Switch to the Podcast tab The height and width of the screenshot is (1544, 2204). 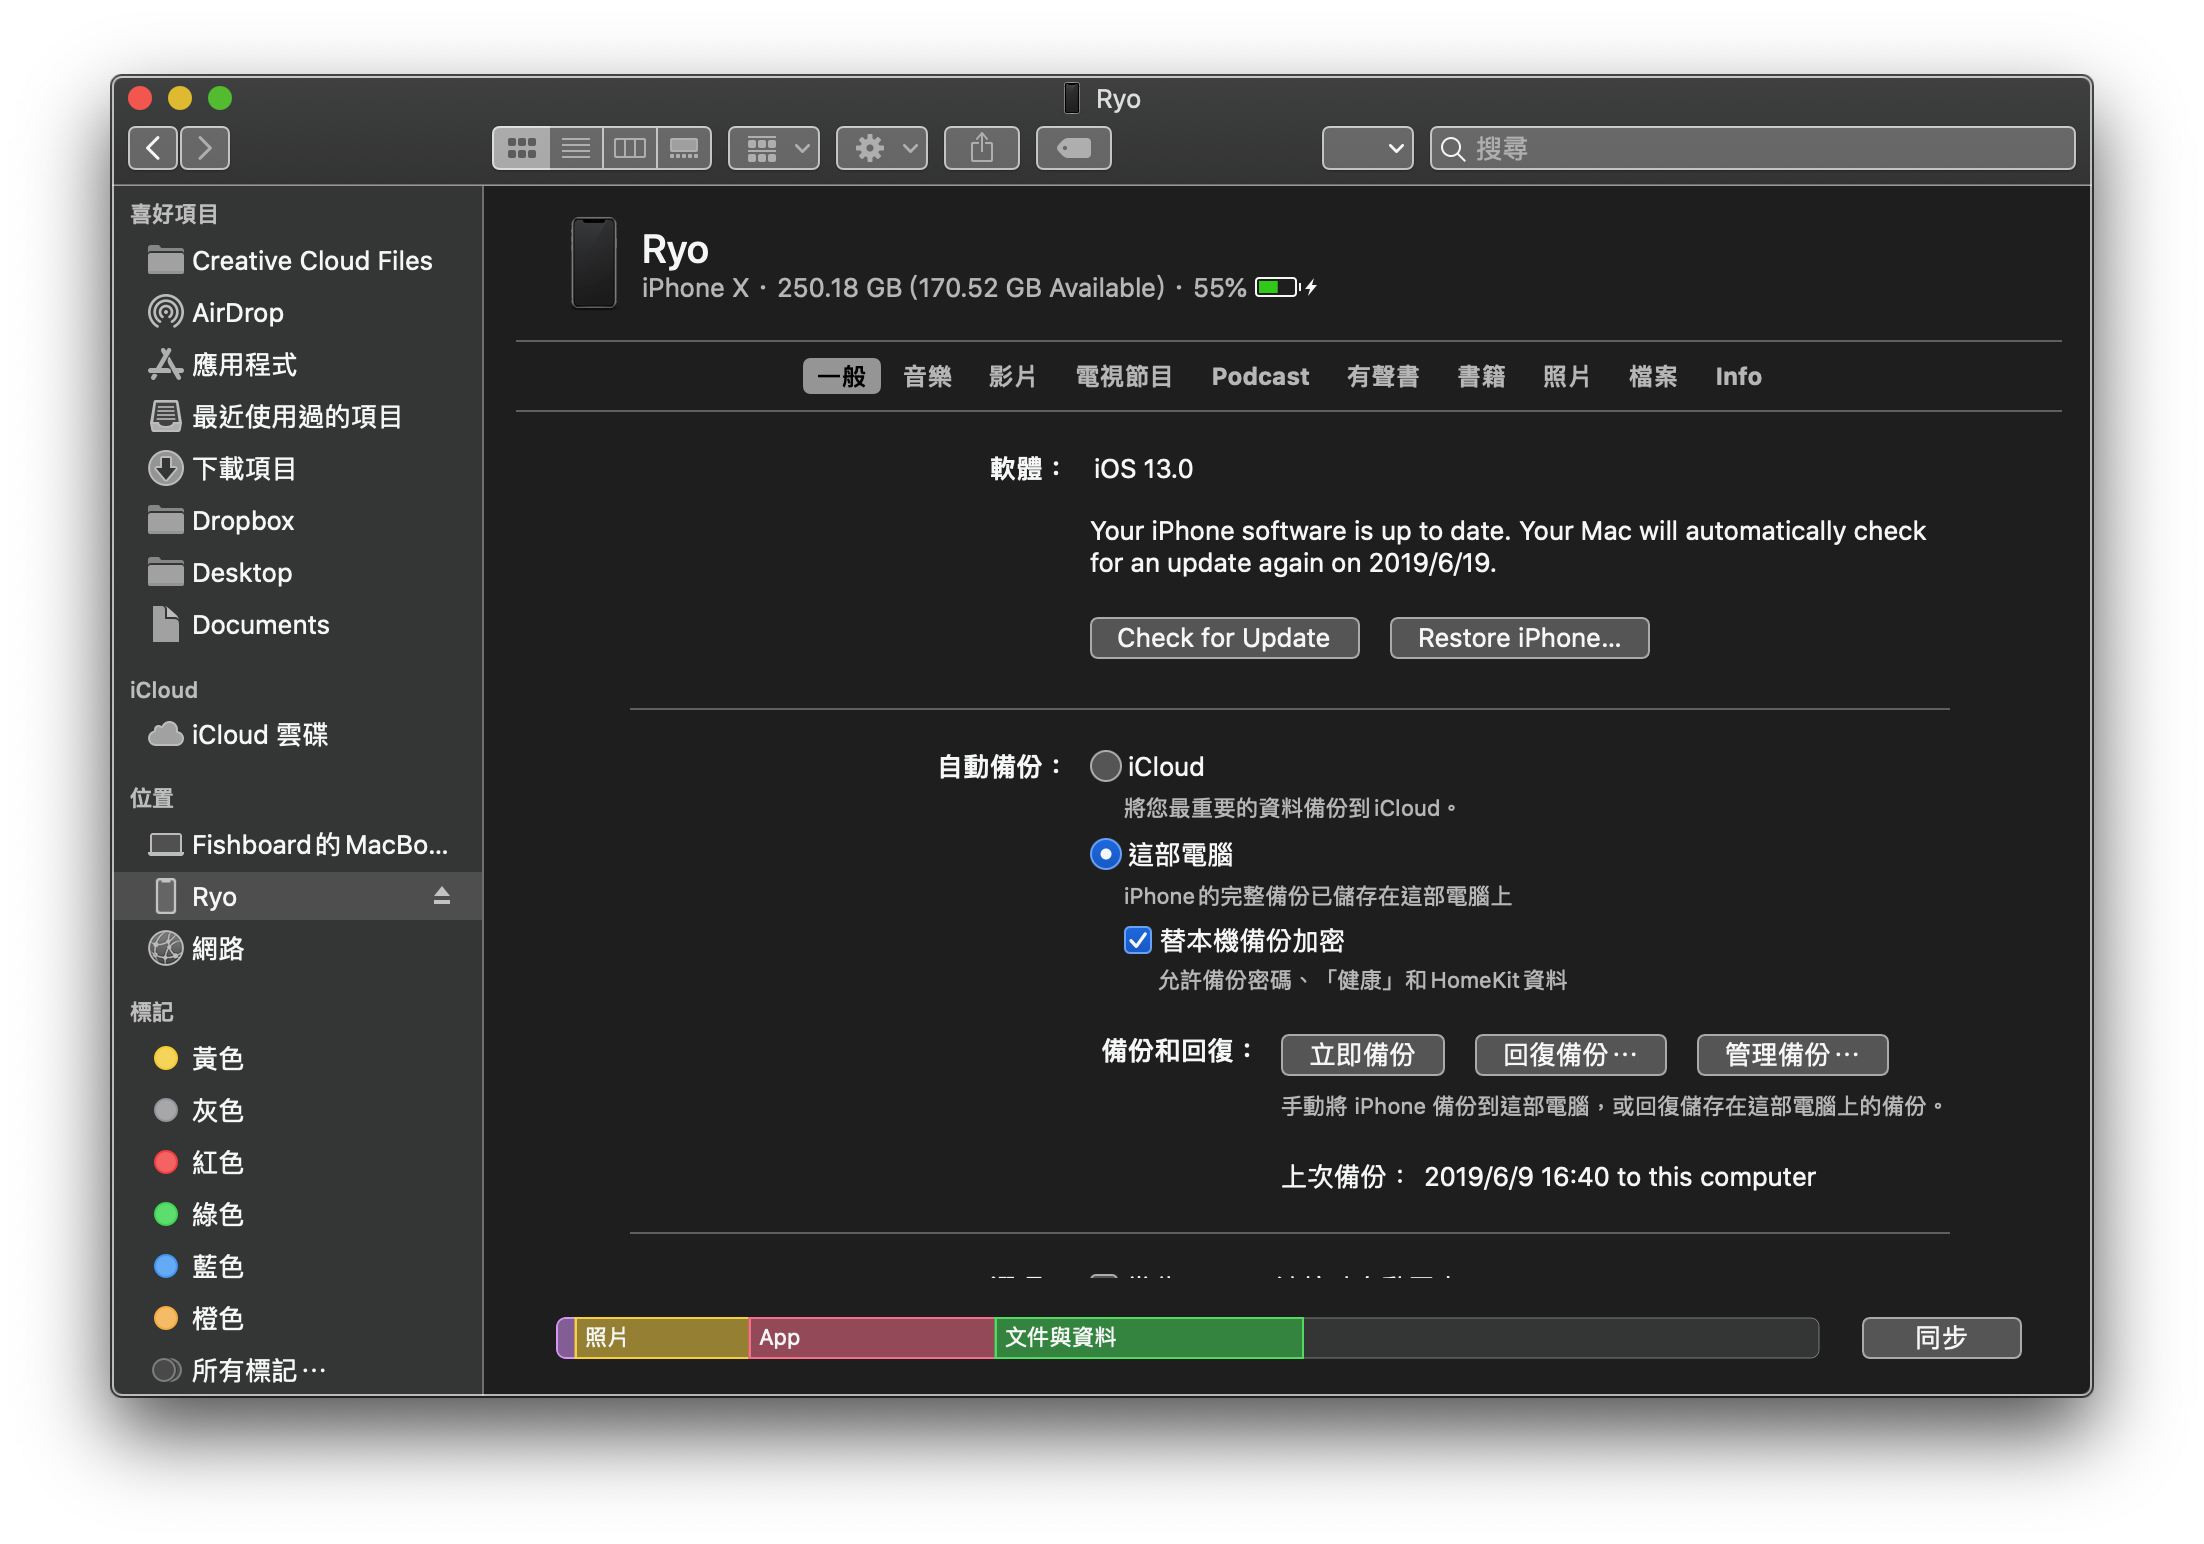pos(1260,376)
